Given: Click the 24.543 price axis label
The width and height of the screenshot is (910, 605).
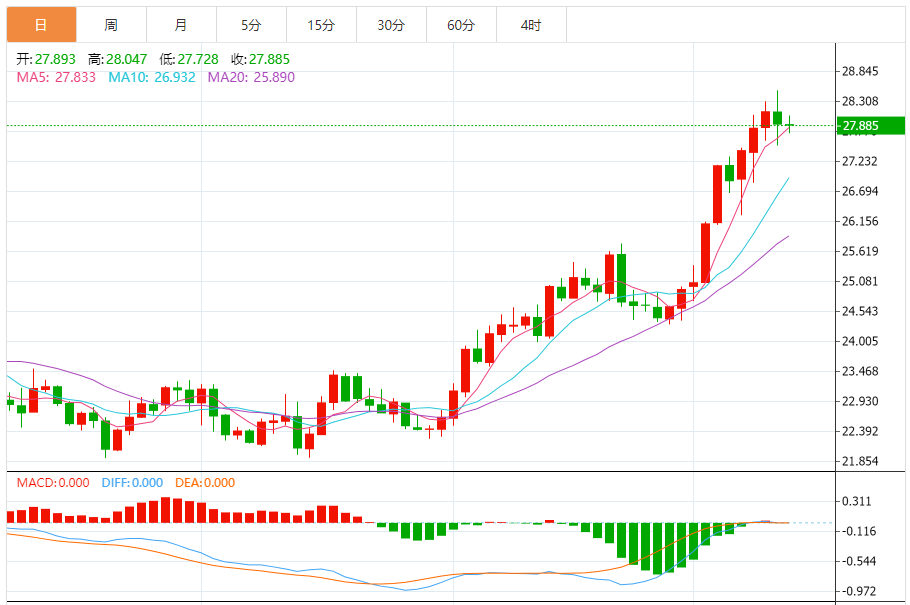Looking at the screenshot, I should pyautogui.click(x=860, y=311).
